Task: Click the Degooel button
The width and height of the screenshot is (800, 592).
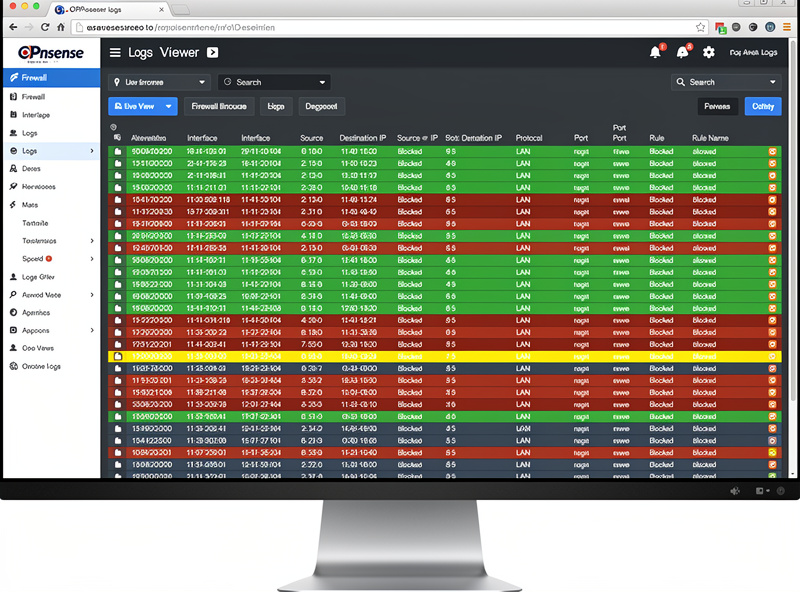Action: [321, 106]
